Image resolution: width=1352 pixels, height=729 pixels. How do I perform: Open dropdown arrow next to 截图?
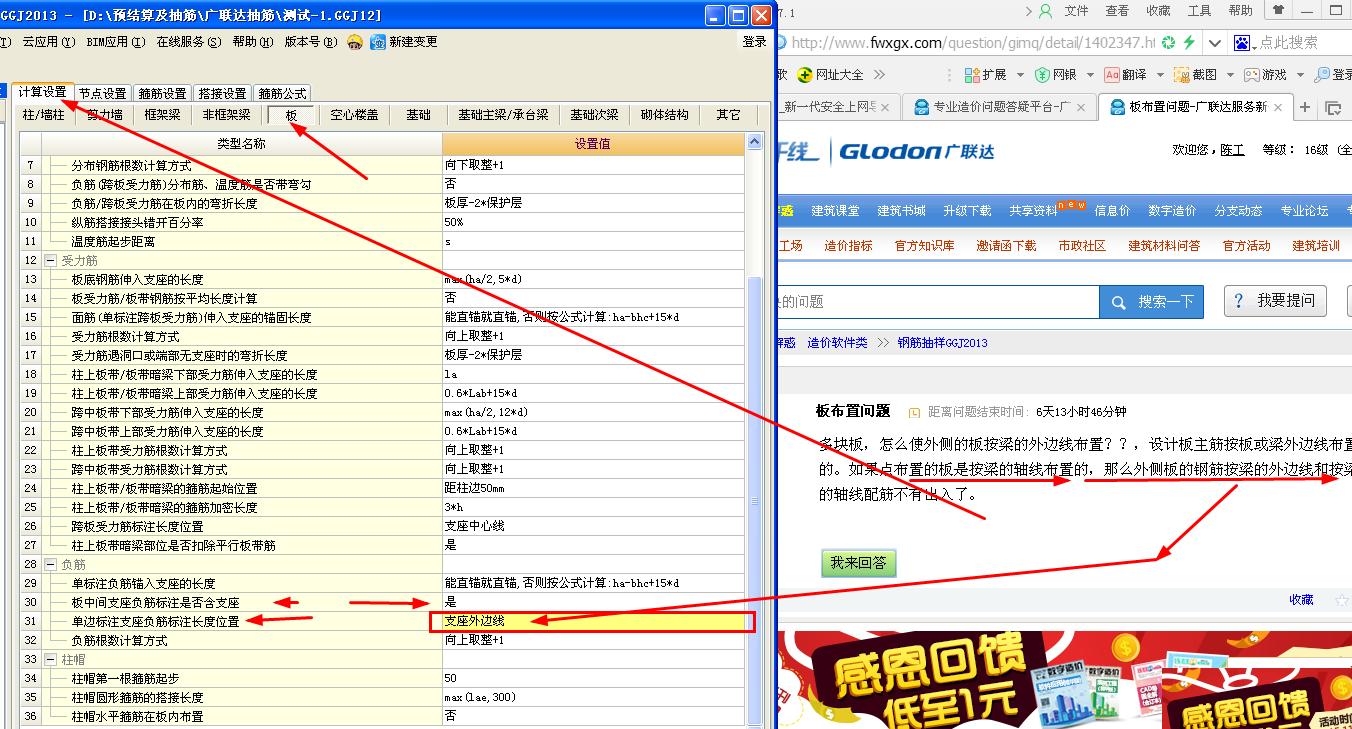1229,75
